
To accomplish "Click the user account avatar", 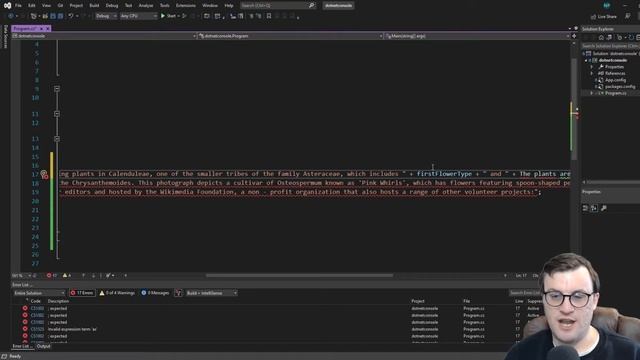I will (607, 5).
